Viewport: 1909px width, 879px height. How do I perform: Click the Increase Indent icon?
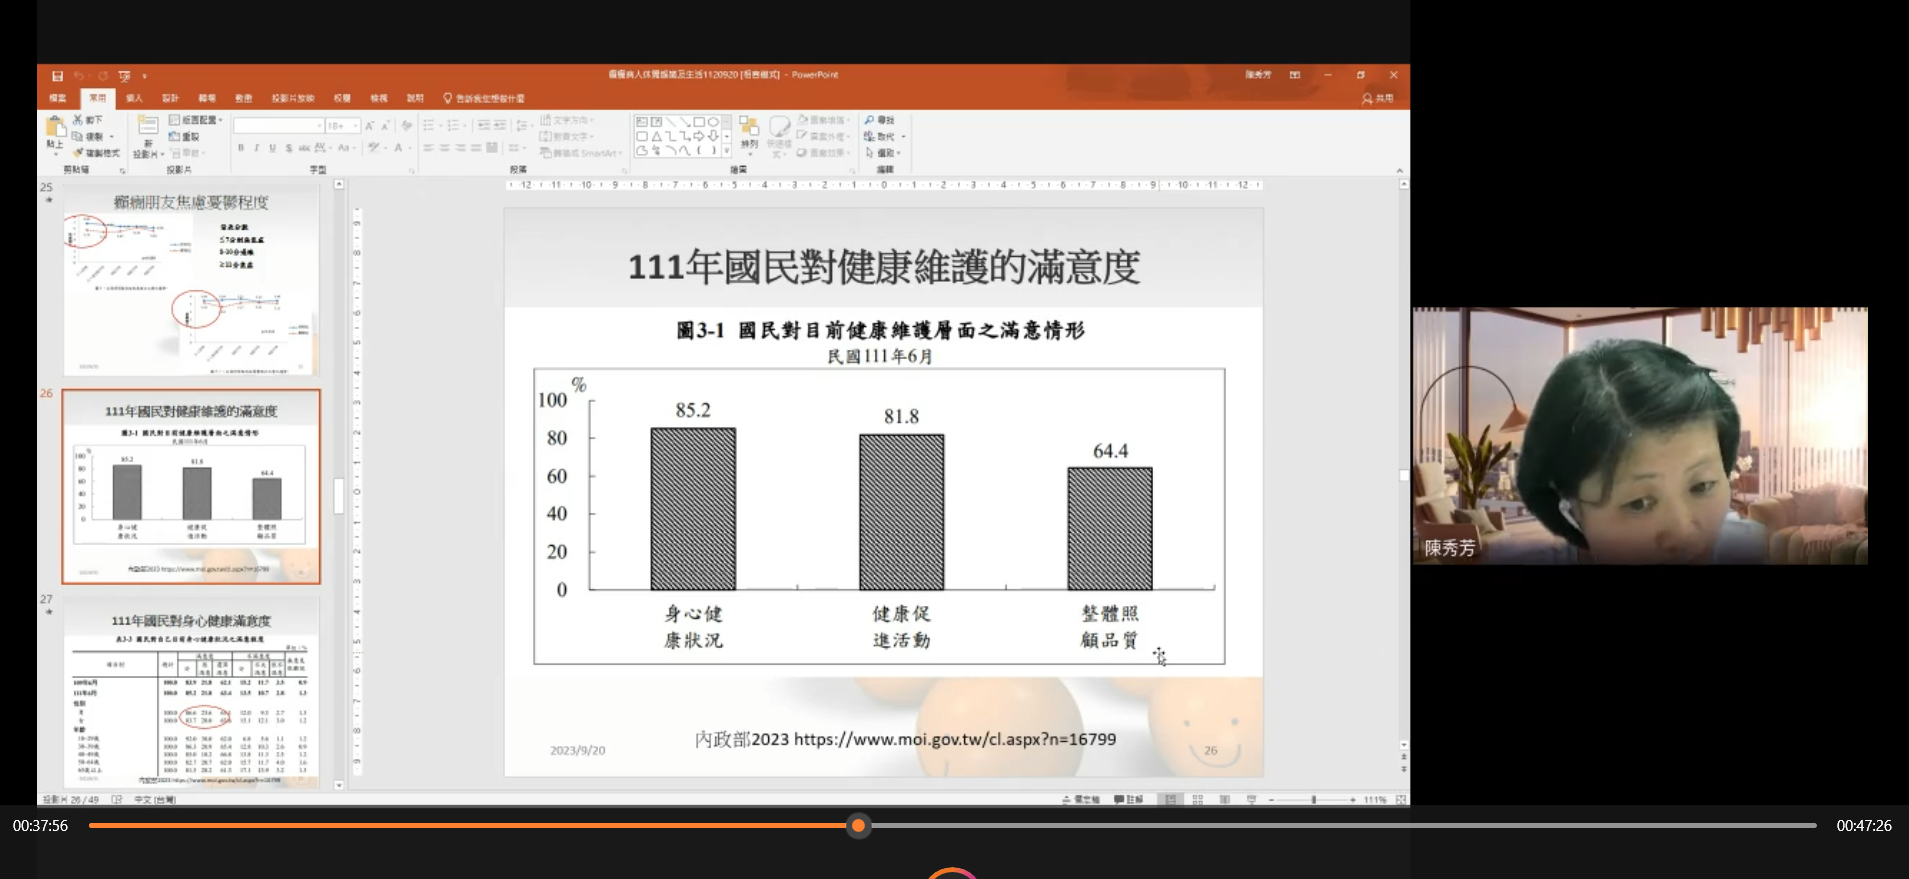(x=499, y=125)
